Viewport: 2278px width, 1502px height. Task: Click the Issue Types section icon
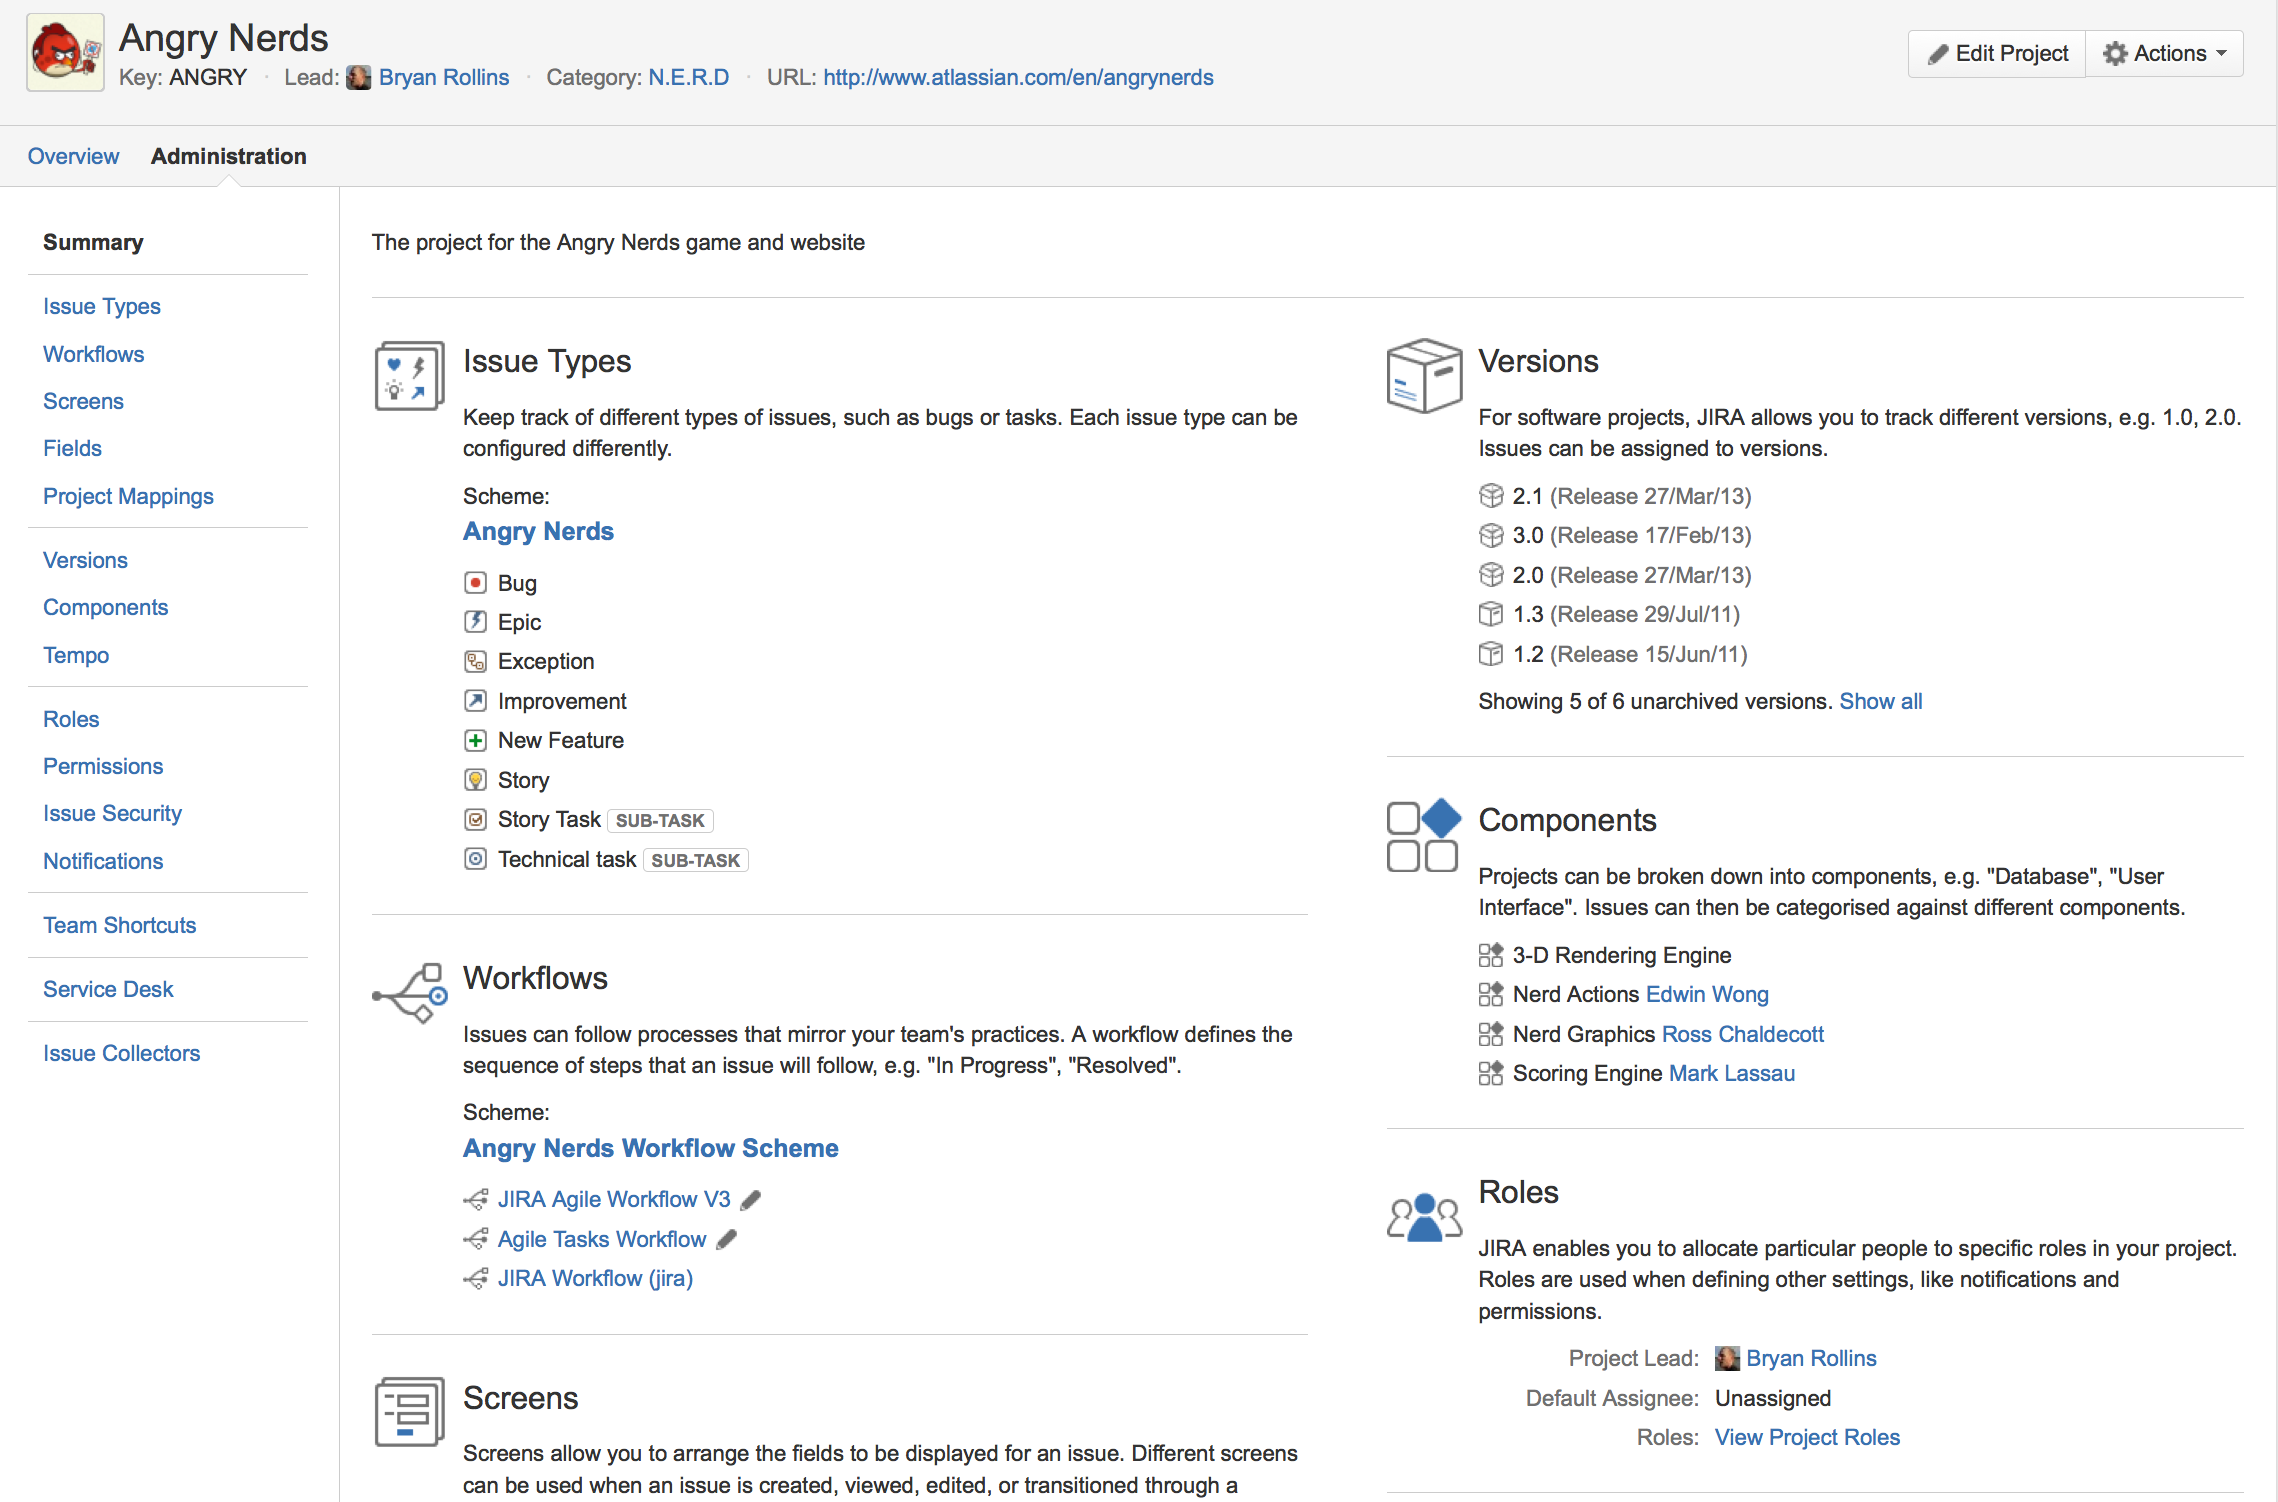pyautogui.click(x=409, y=375)
